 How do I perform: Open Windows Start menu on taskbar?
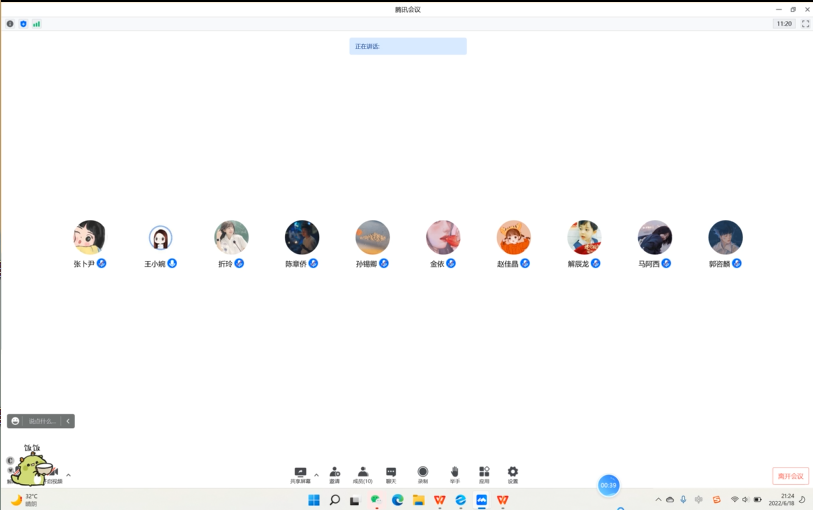(x=313, y=500)
